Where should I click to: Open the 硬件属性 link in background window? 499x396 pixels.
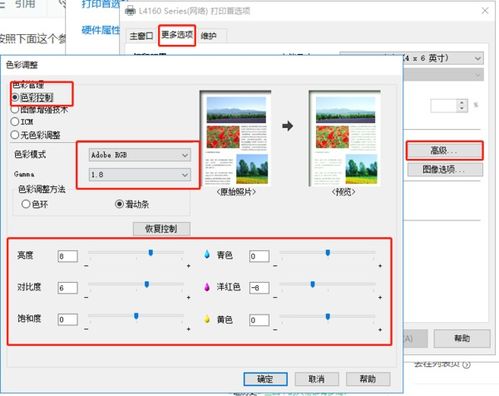pos(101,30)
